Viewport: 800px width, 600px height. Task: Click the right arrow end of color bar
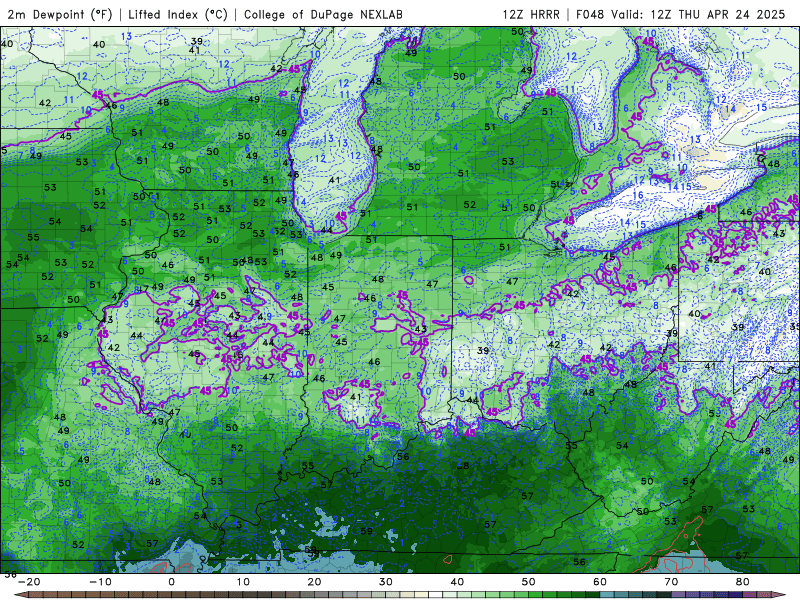780,595
